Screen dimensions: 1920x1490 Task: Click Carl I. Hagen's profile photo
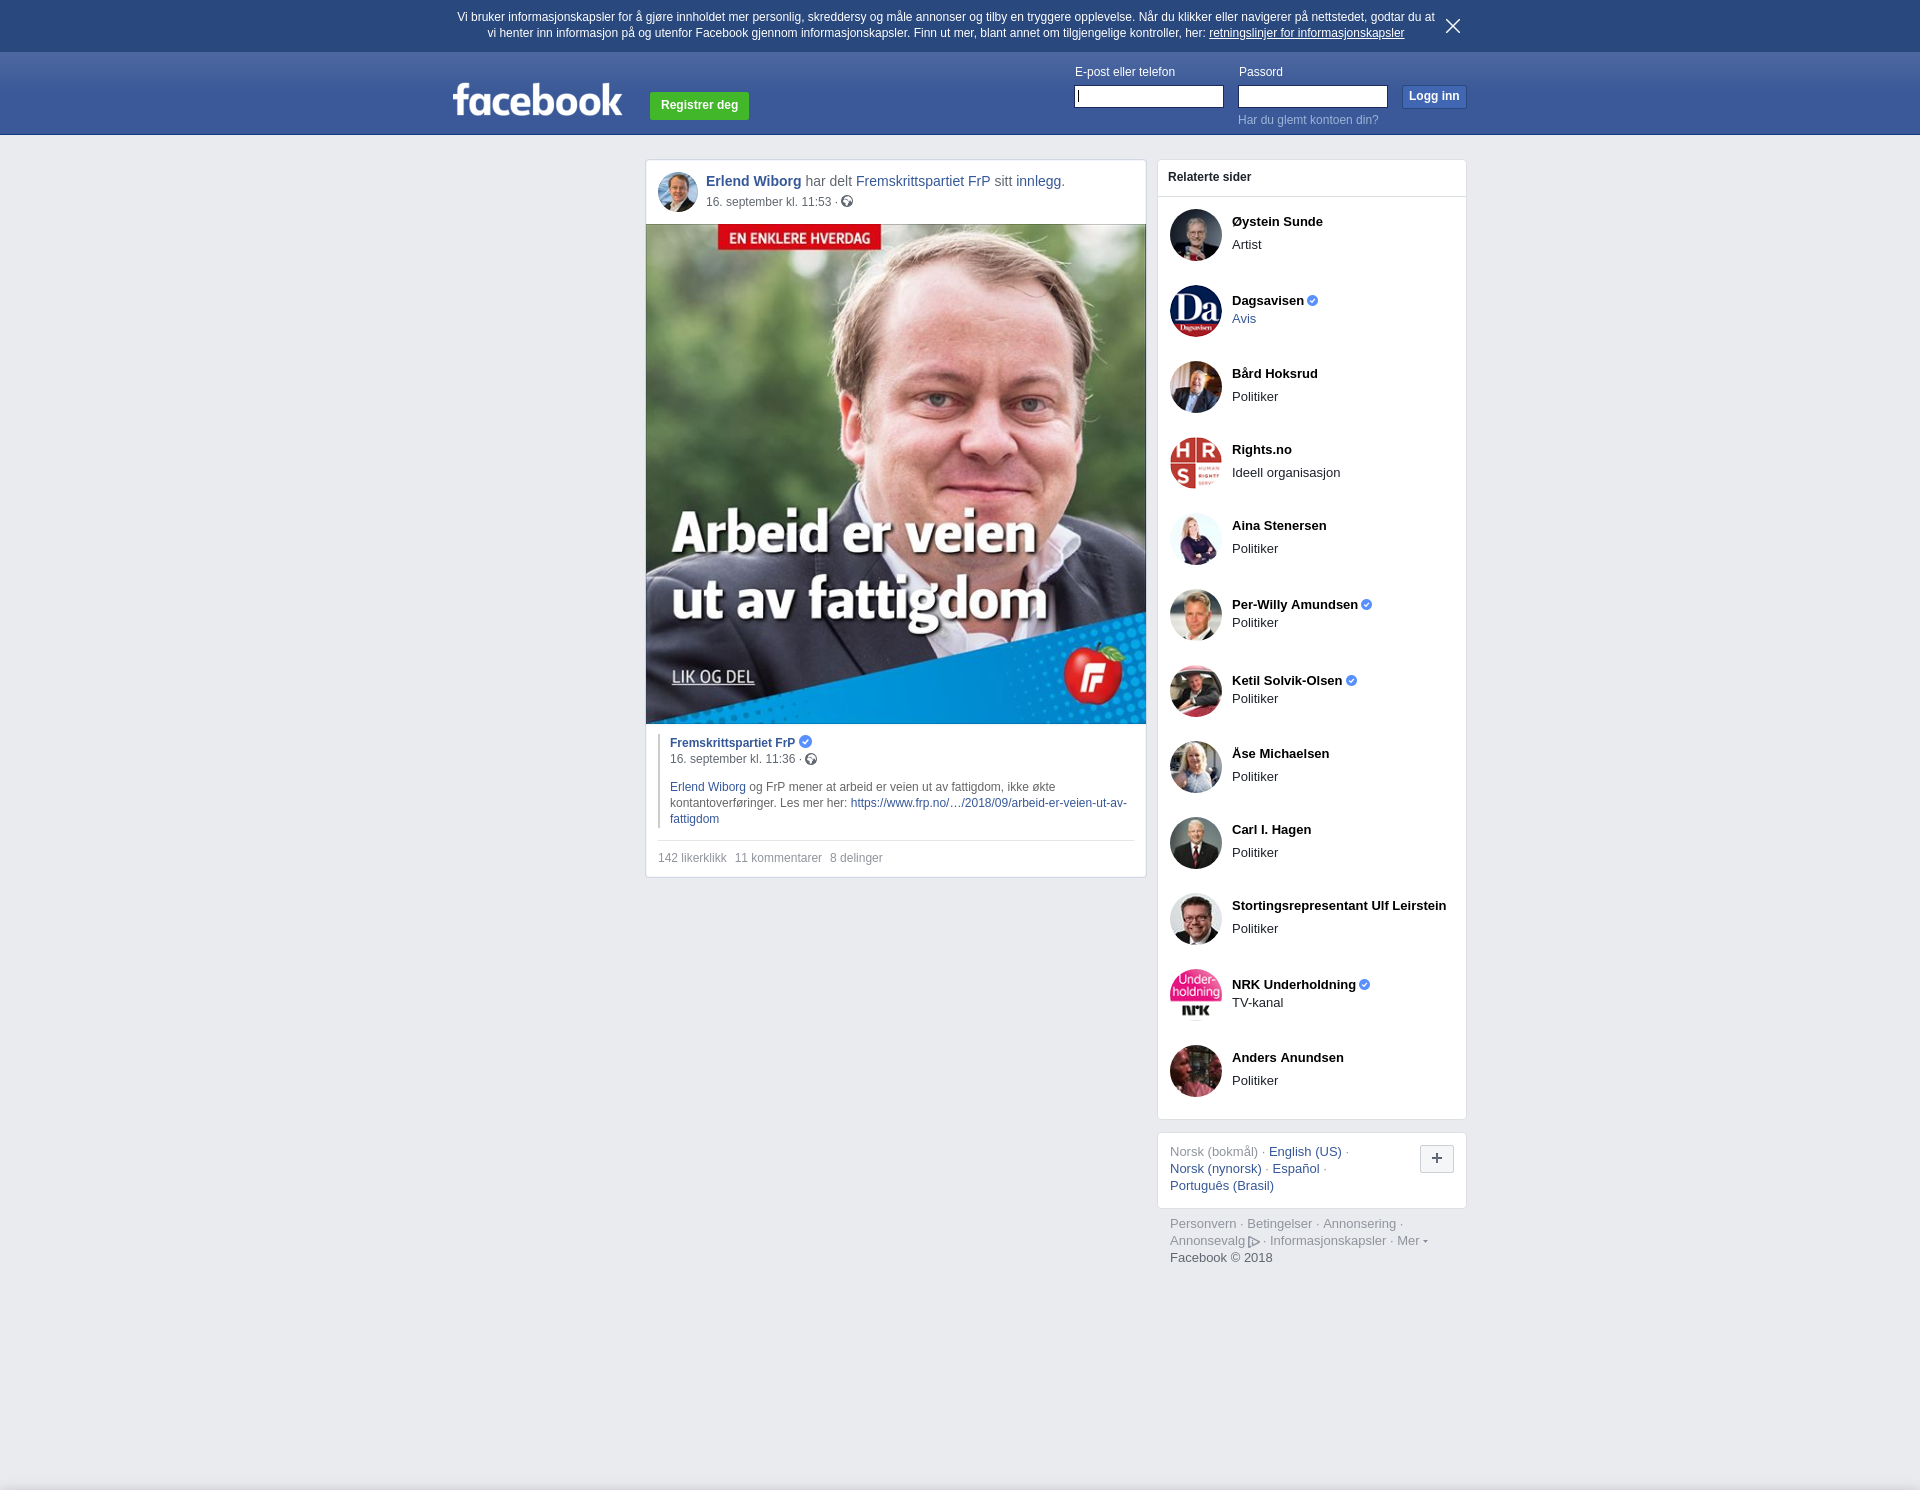(x=1195, y=843)
